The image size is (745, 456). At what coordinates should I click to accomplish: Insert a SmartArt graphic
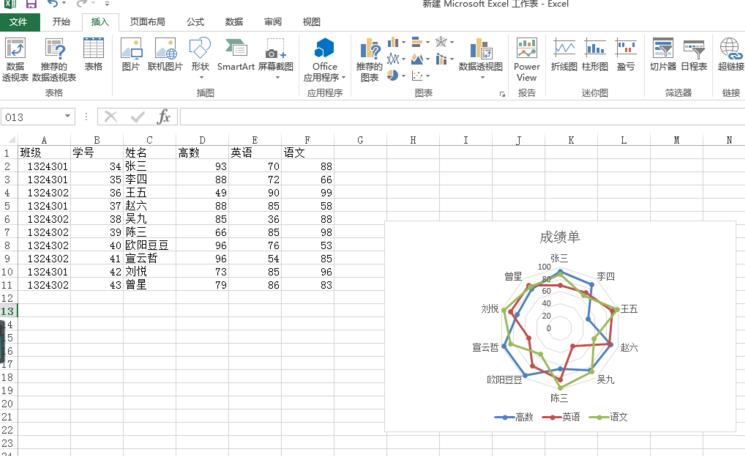pos(236,54)
